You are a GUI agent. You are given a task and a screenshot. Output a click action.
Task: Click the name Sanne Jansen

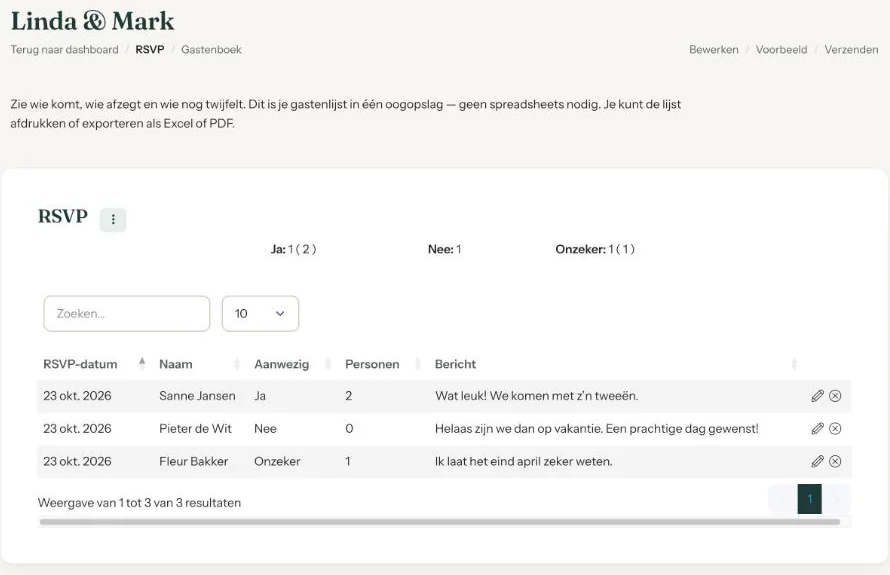(x=197, y=396)
